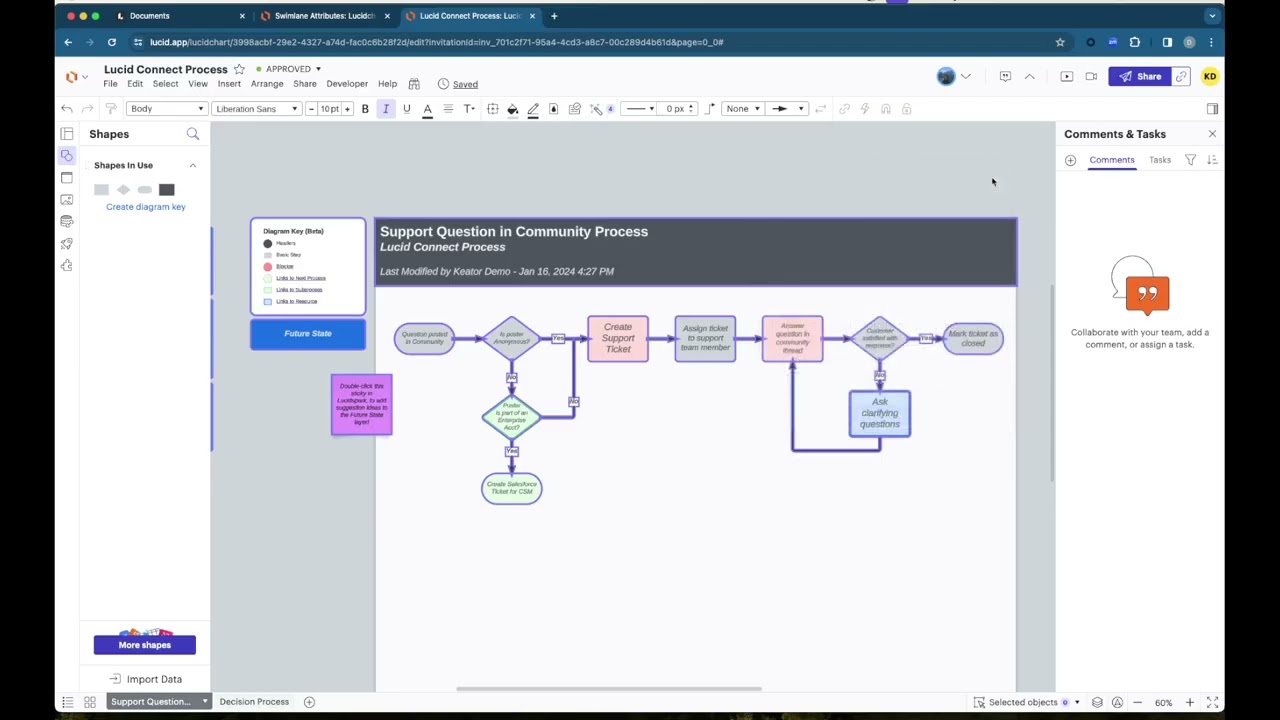Viewport: 1280px width, 720px height.
Task: Open the Edit menu
Action: (135, 84)
